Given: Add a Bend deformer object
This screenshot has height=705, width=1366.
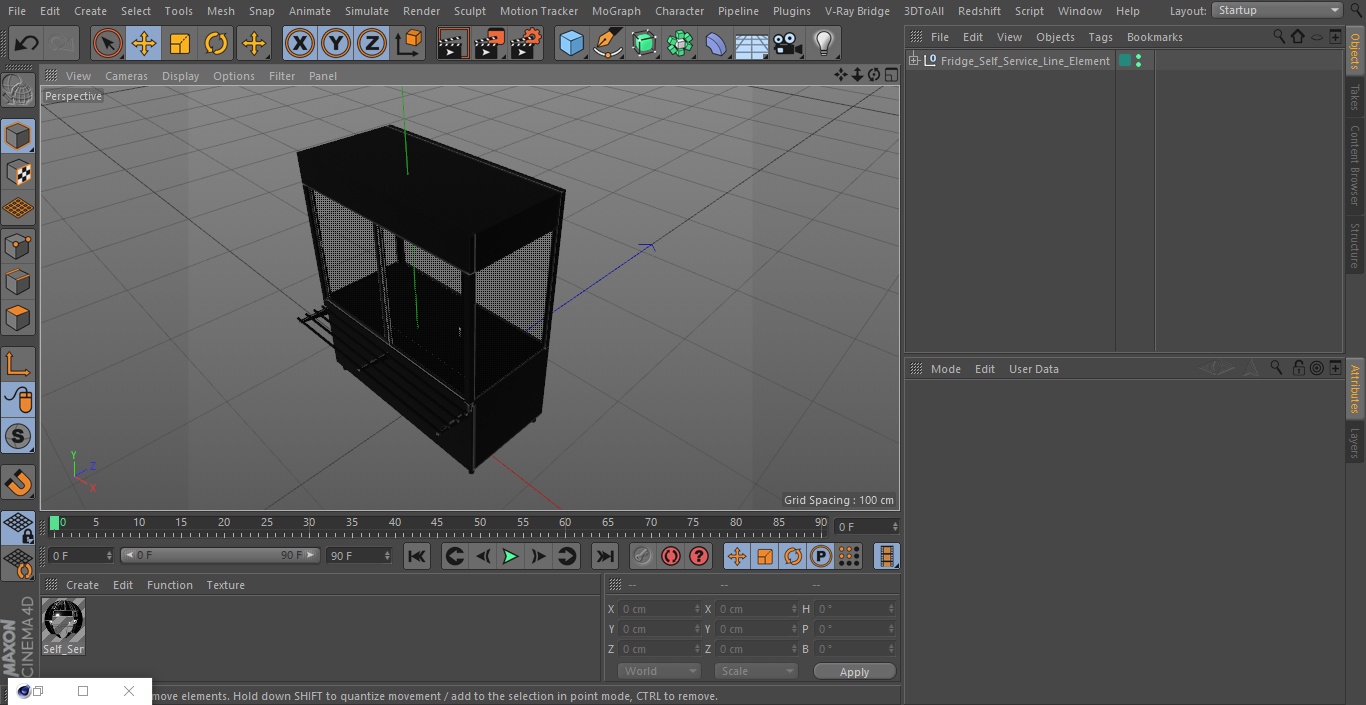Looking at the screenshot, I should [x=716, y=43].
